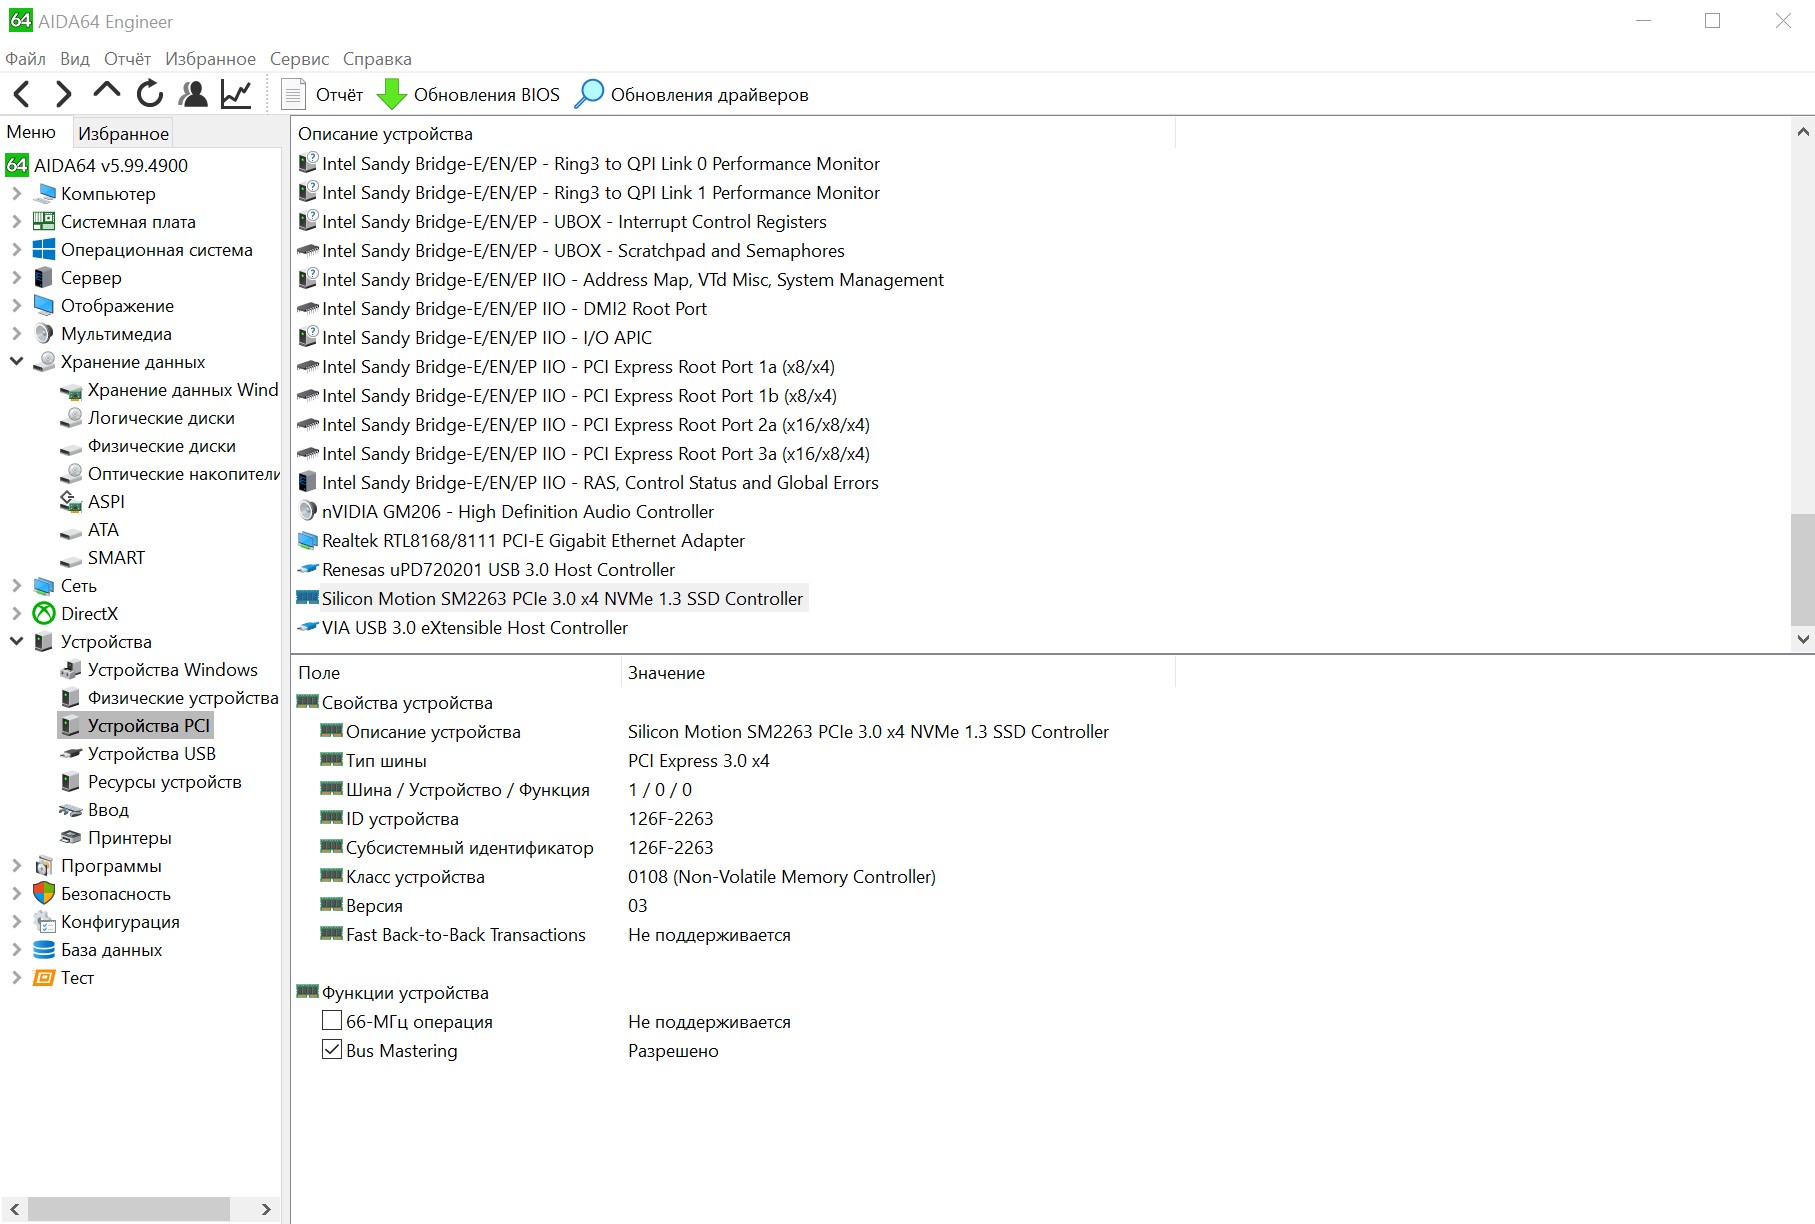Expand the Безопасность tree node
Viewport: 1815px width, 1224px height.
tap(16, 893)
